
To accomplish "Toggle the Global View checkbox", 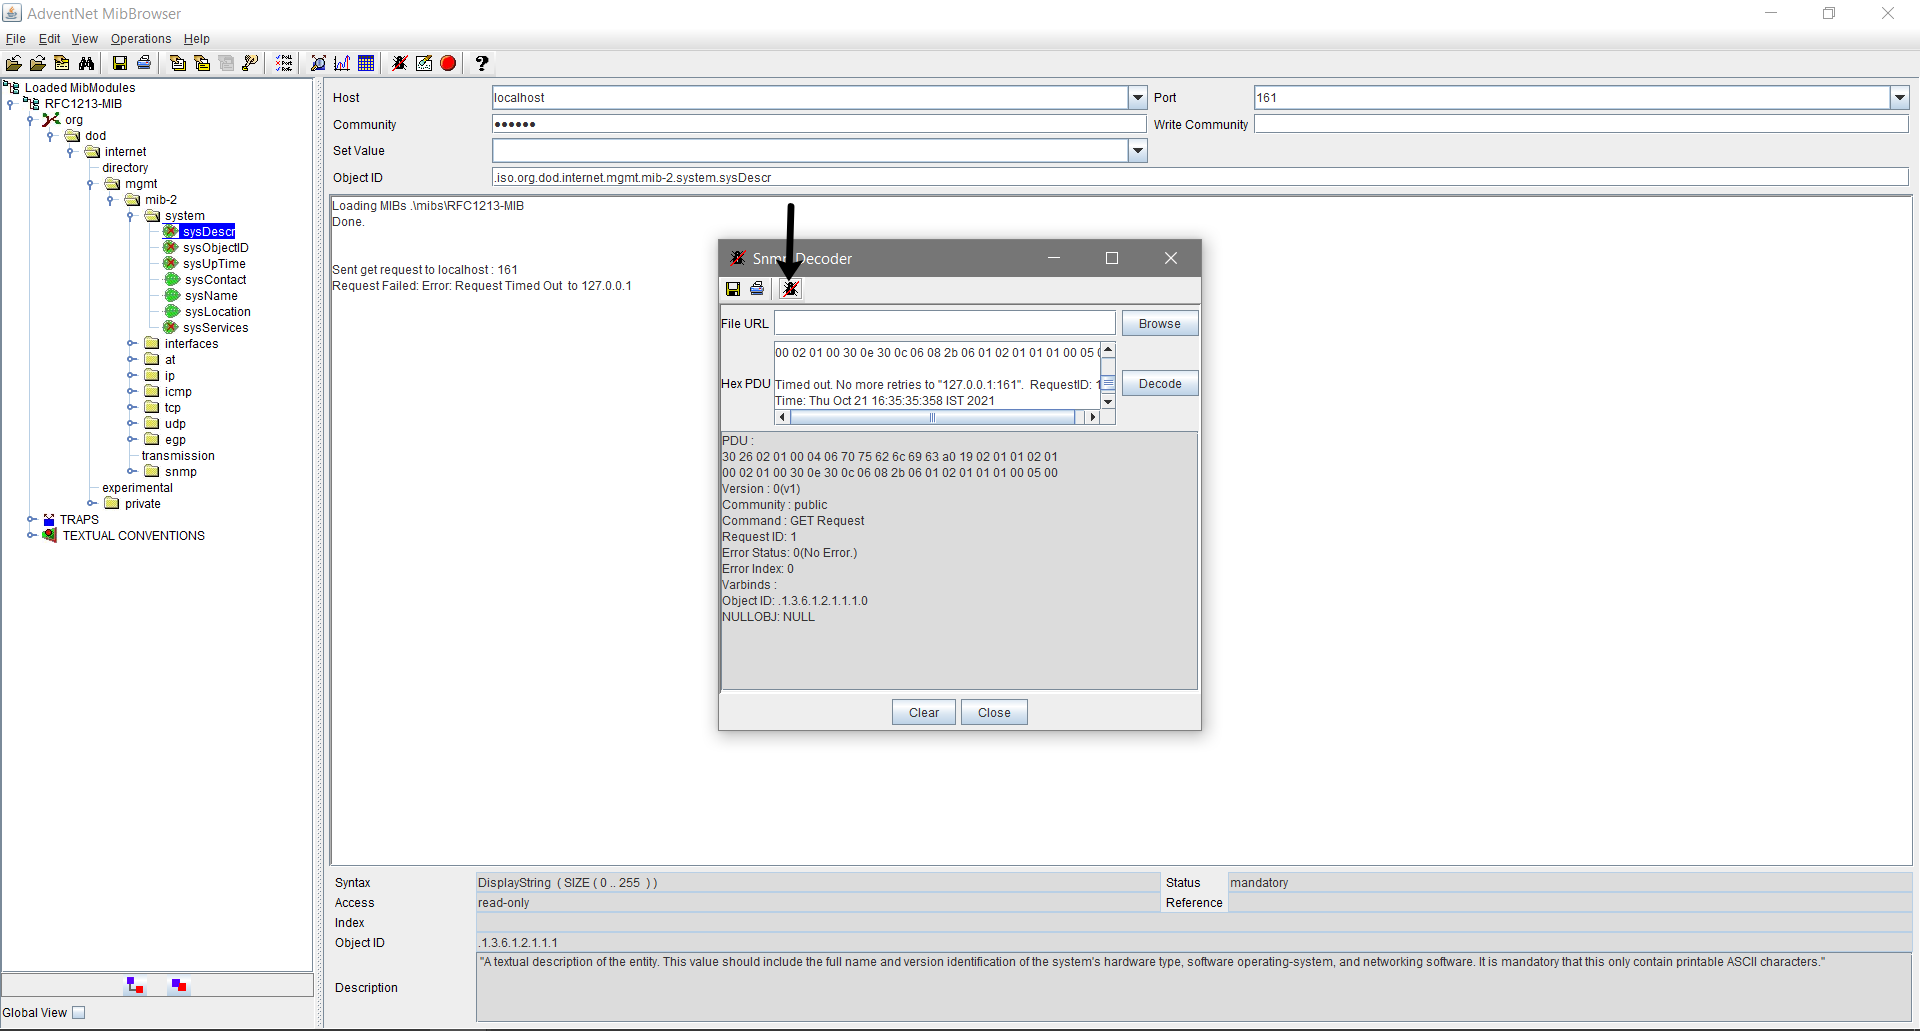I will coord(79,1012).
